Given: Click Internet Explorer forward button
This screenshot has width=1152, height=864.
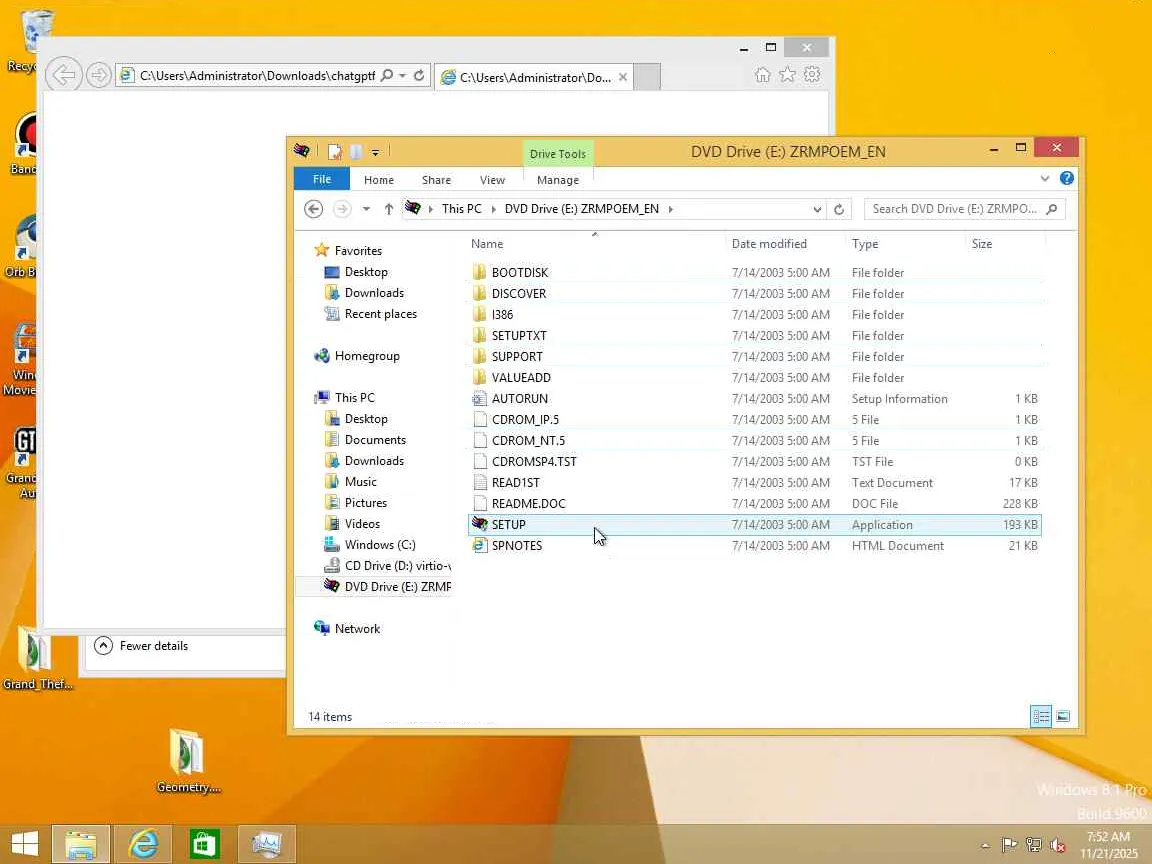Looking at the screenshot, I should coord(98,75).
